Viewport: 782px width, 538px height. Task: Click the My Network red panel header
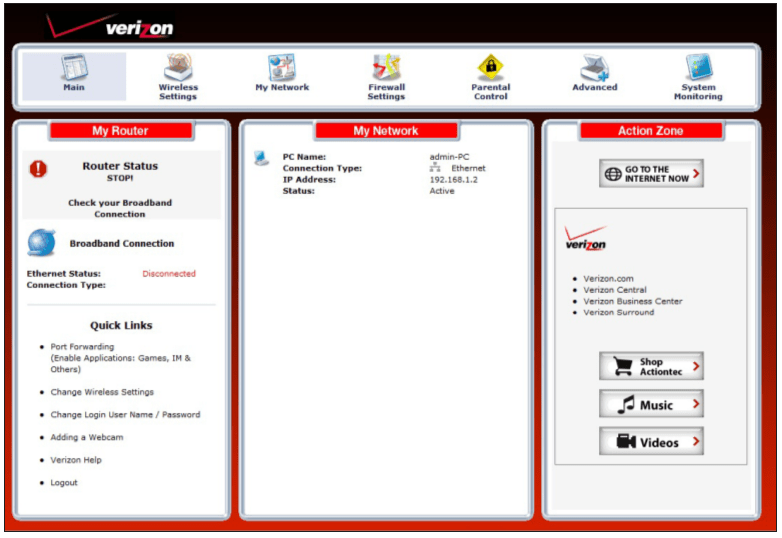pyautogui.click(x=386, y=131)
